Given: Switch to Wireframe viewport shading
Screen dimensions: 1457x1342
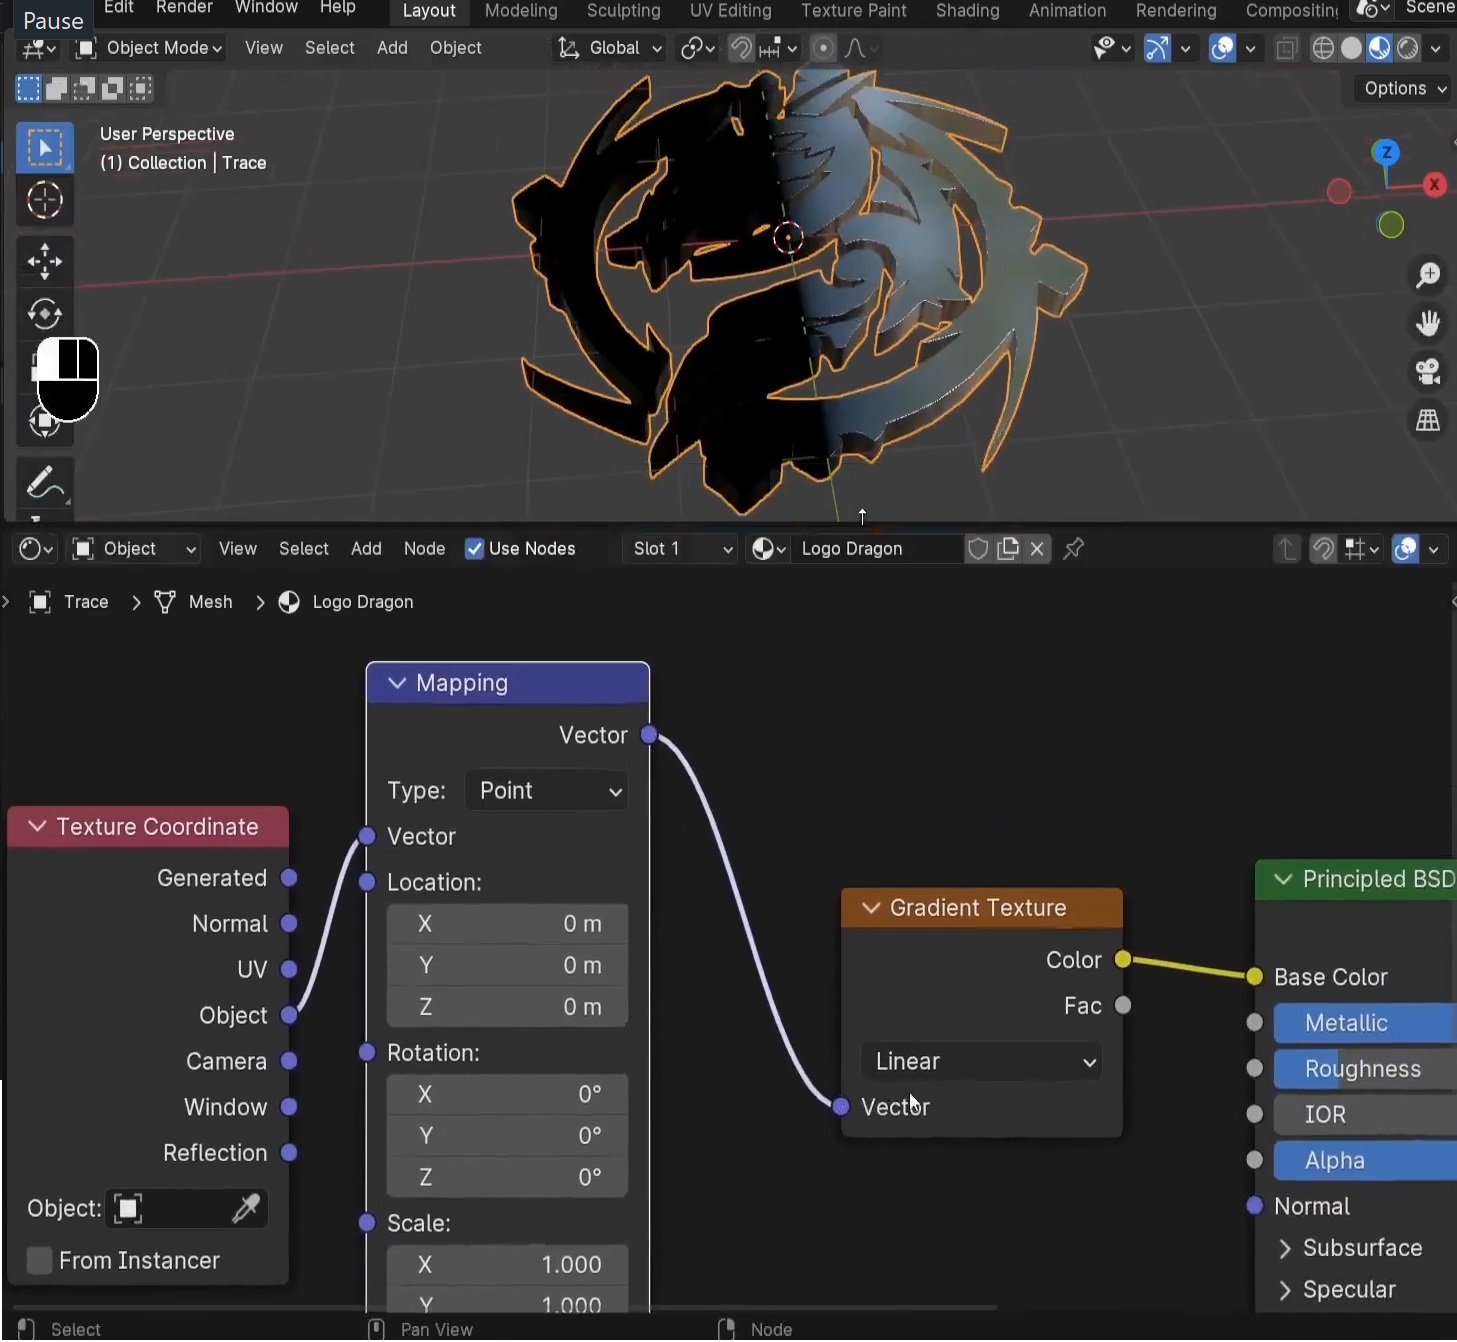Looking at the screenshot, I should pos(1322,47).
